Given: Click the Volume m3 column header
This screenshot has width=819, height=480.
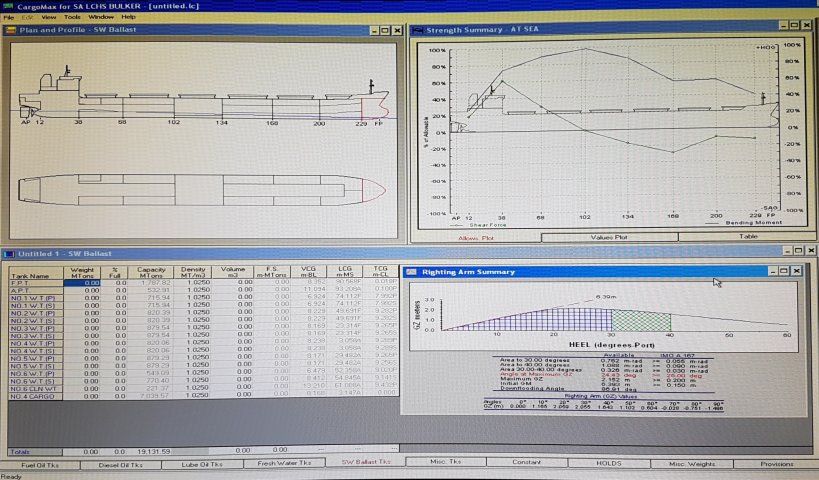Looking at the screenshot, I should pyautogui.click(x=233, y=272).
